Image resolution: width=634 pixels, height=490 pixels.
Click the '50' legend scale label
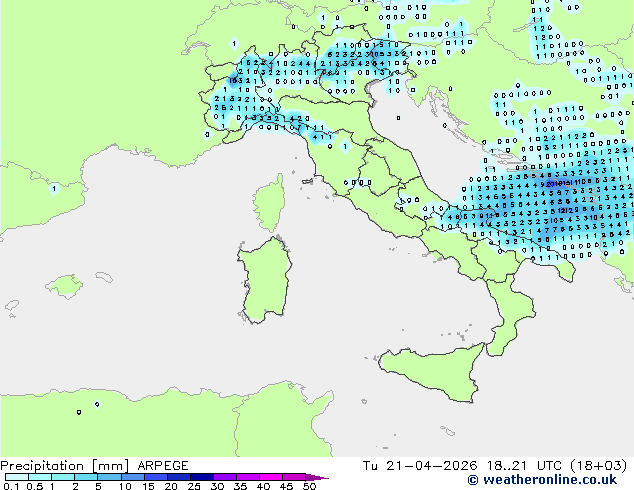click(309, 486)
